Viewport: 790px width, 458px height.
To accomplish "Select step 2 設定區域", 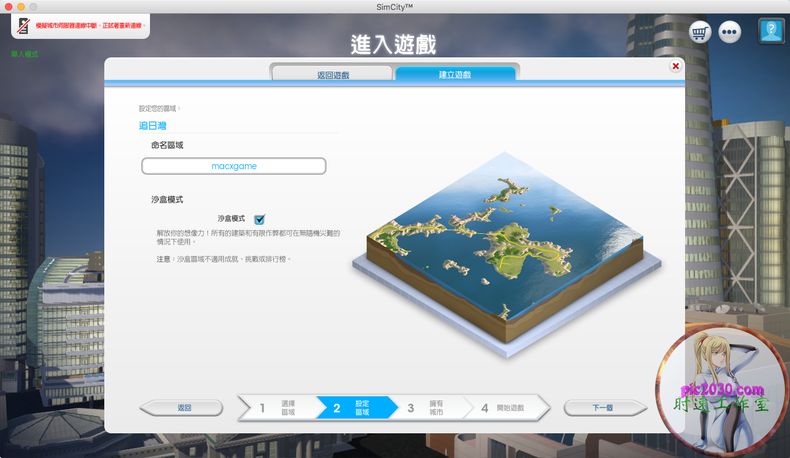I will 355,408.
